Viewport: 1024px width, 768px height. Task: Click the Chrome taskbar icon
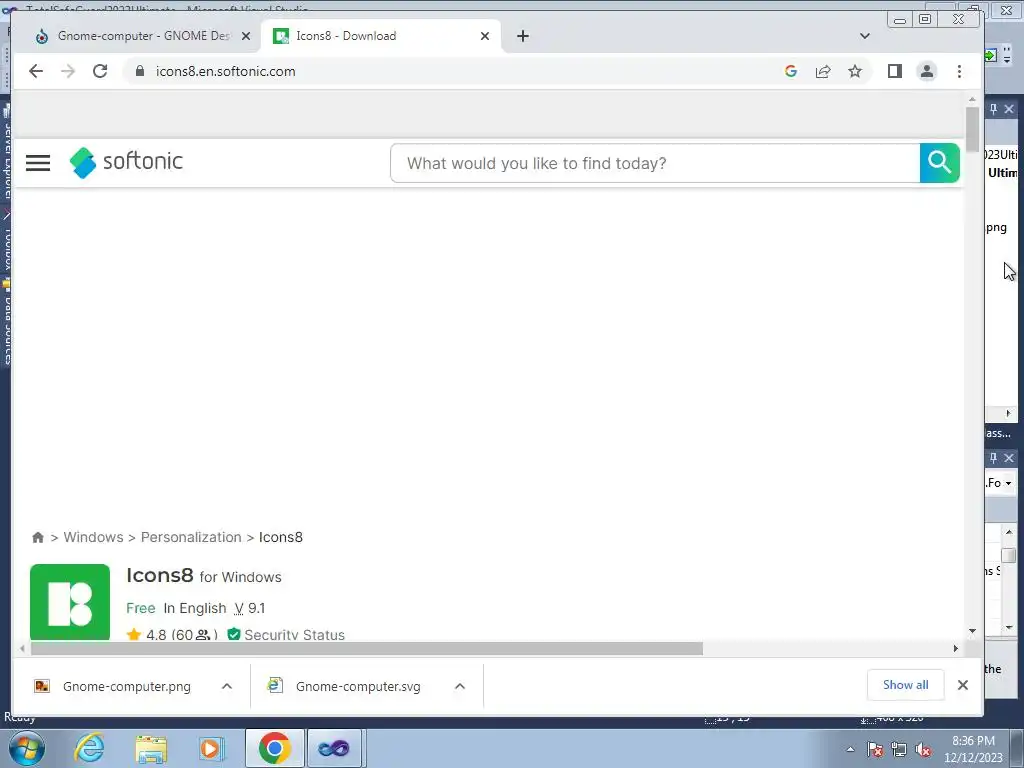274,748
